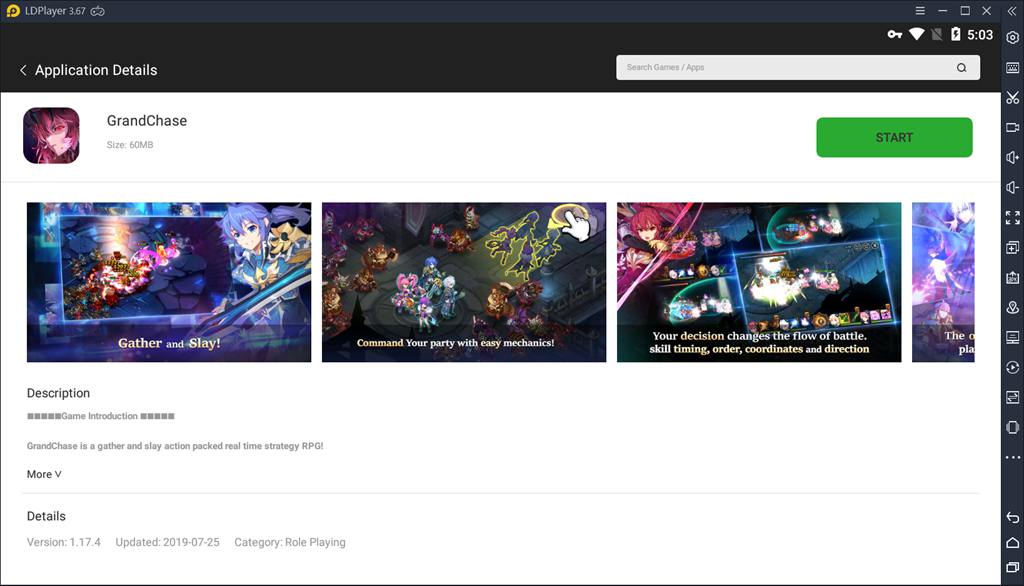
Task: Click the no-SIM status icon
Action: (936, 35)
